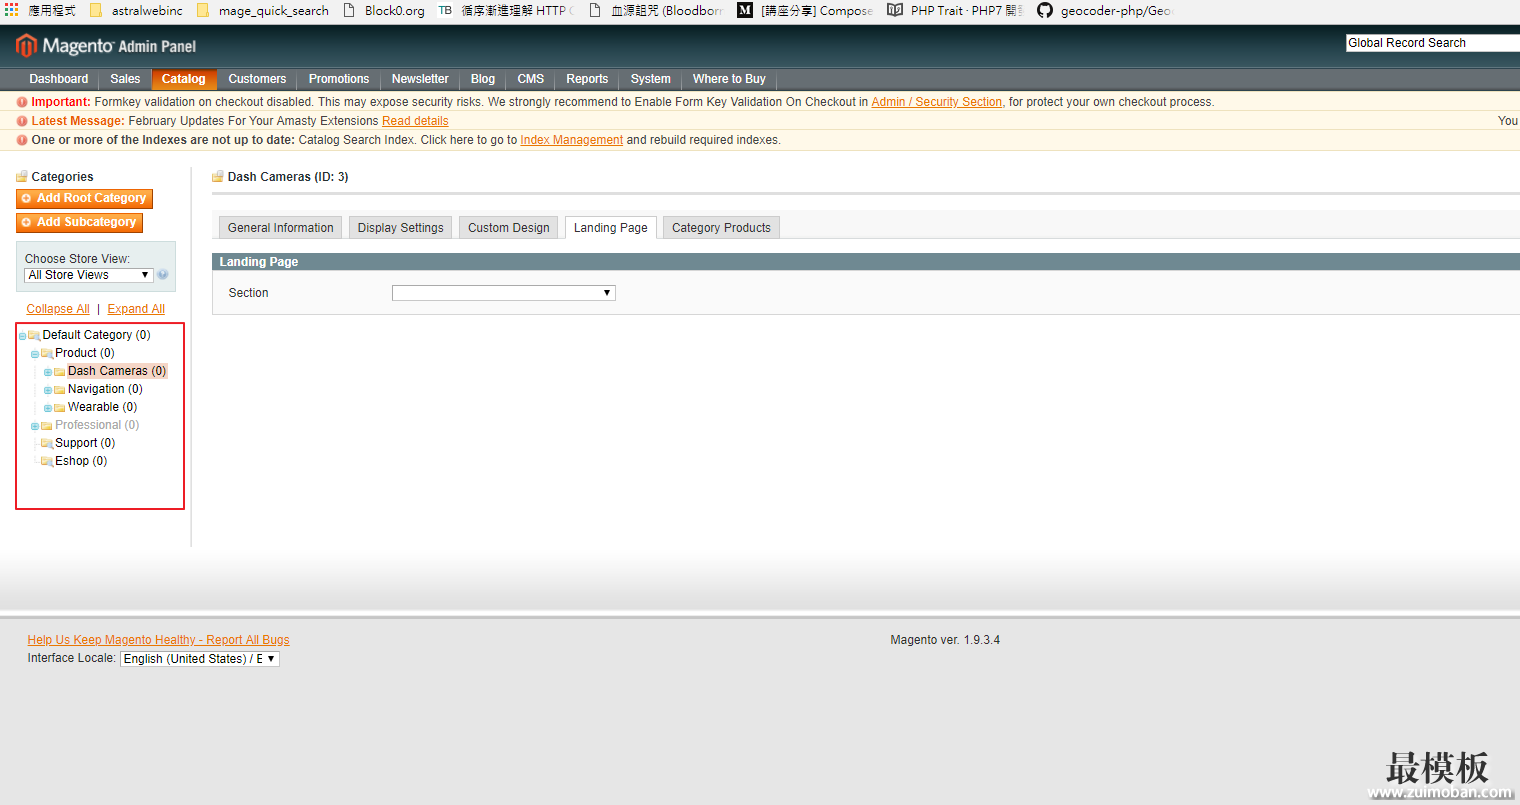Viewport: 1520px width, 805px height.
Task: Switch to the Custom Design tab
Action: tap(509, 228)
